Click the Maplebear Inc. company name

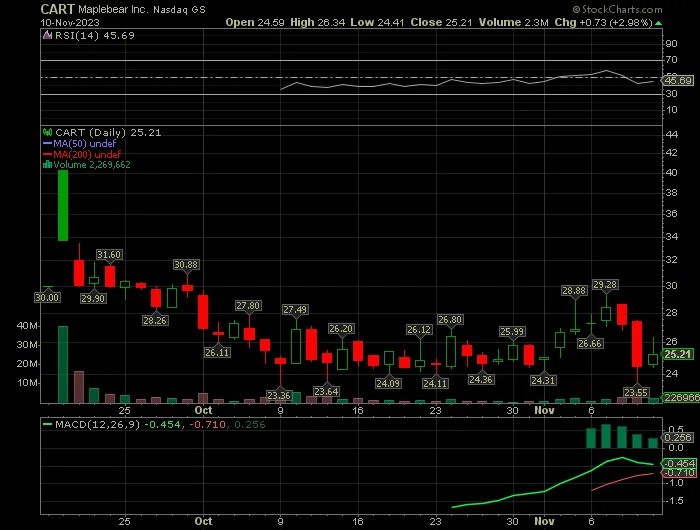pyautogui.click(x=112, y=9)
